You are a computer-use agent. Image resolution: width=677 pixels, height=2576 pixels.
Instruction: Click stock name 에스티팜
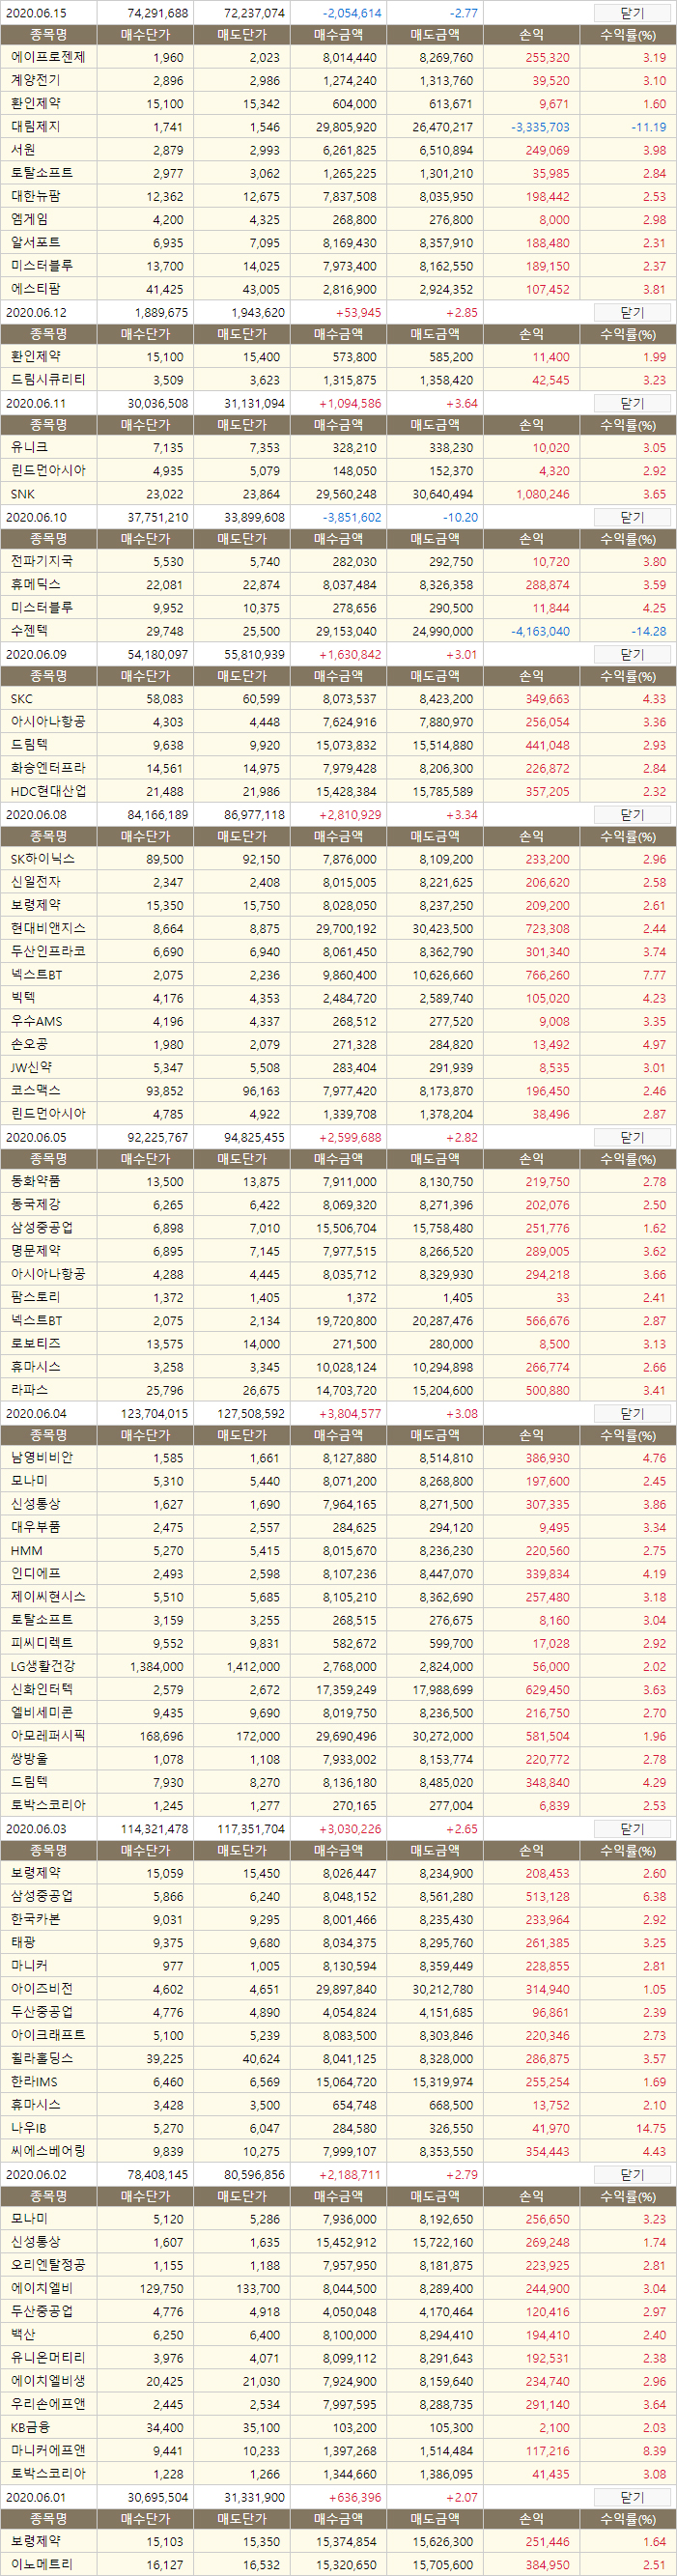coord(35,288)
